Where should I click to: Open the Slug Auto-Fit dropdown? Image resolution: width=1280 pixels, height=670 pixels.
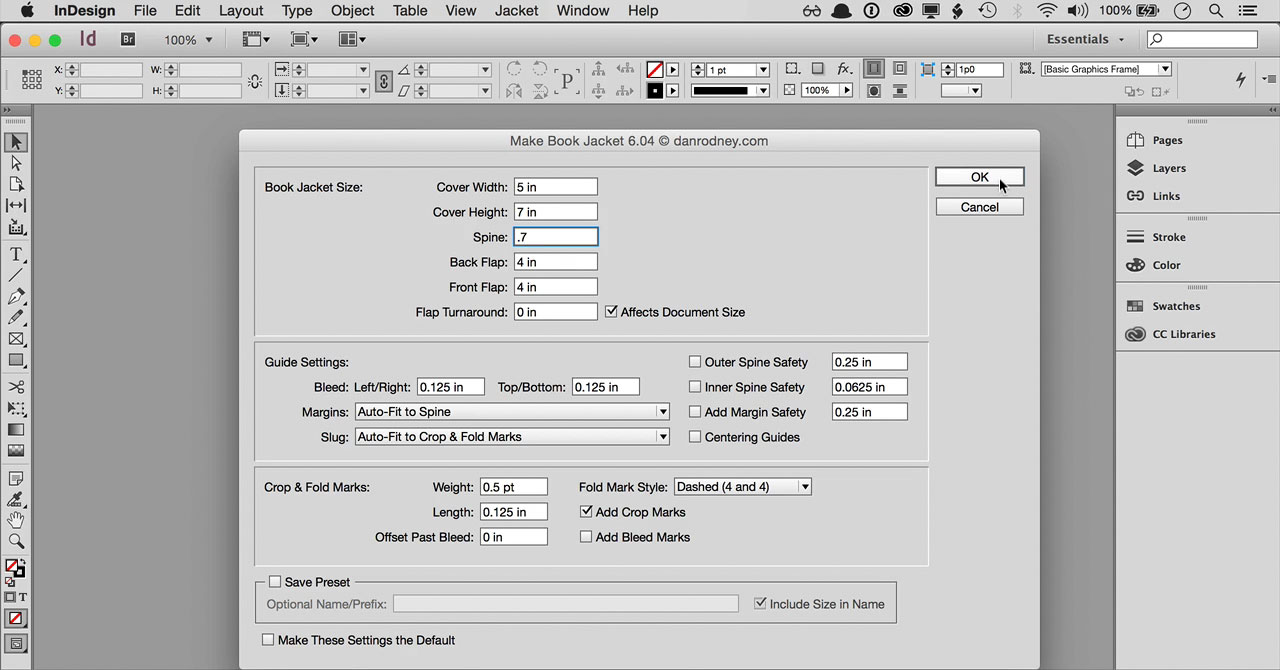click(x=512, y=437)
